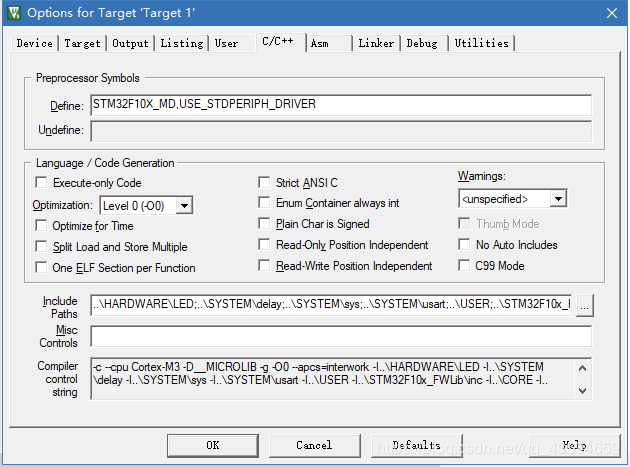Check Plain Char is Signed

(x=264, y=223)
